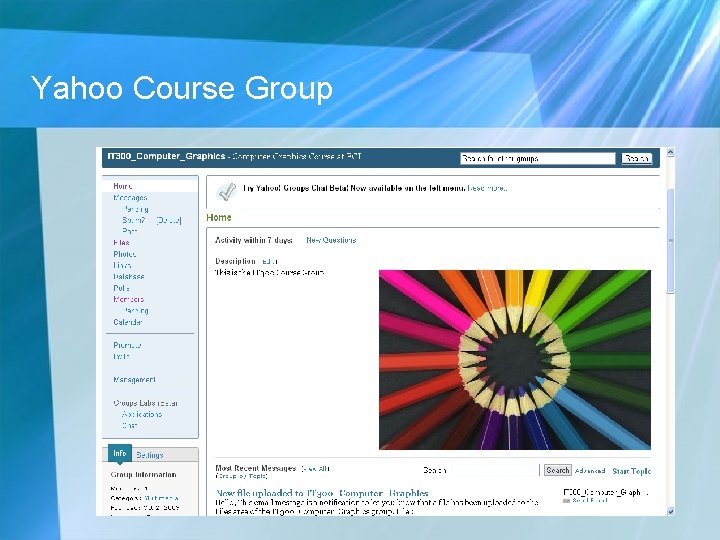The height and width of the screenshot is (540, 720).
Task: Follow the Read more link
Action: [x=487, y=188]
